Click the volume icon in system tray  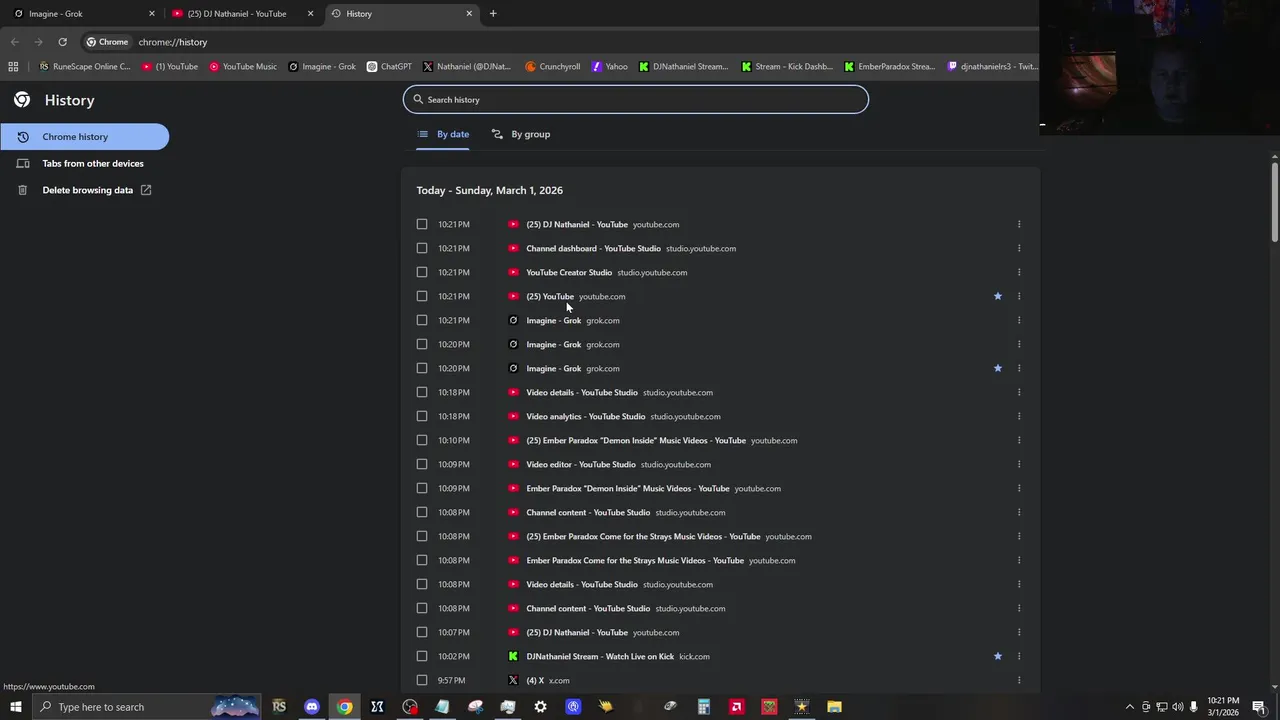pyautogui.click(x=1177, y=707)
